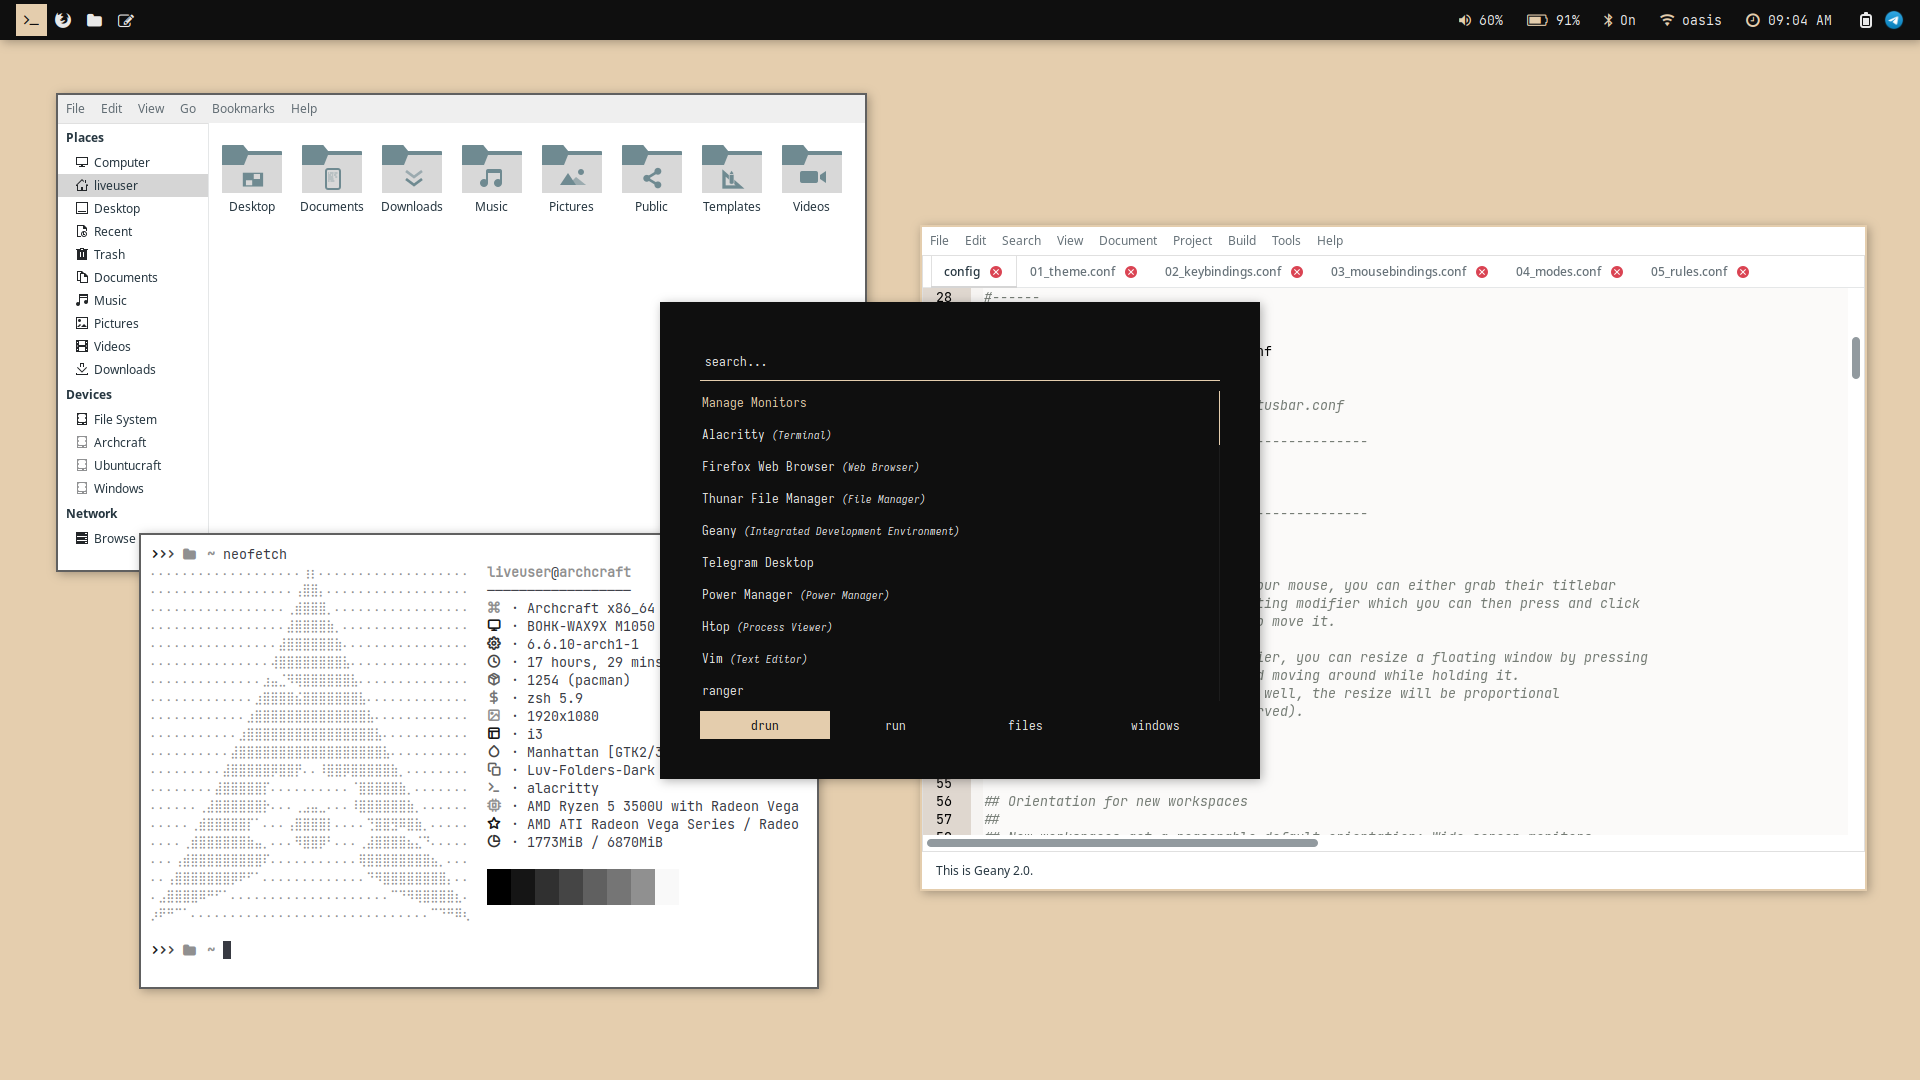Viewport: 1920px width, 1080px height.
Task: Click the Firefox icon in top bar
Action: coord(63,20)
